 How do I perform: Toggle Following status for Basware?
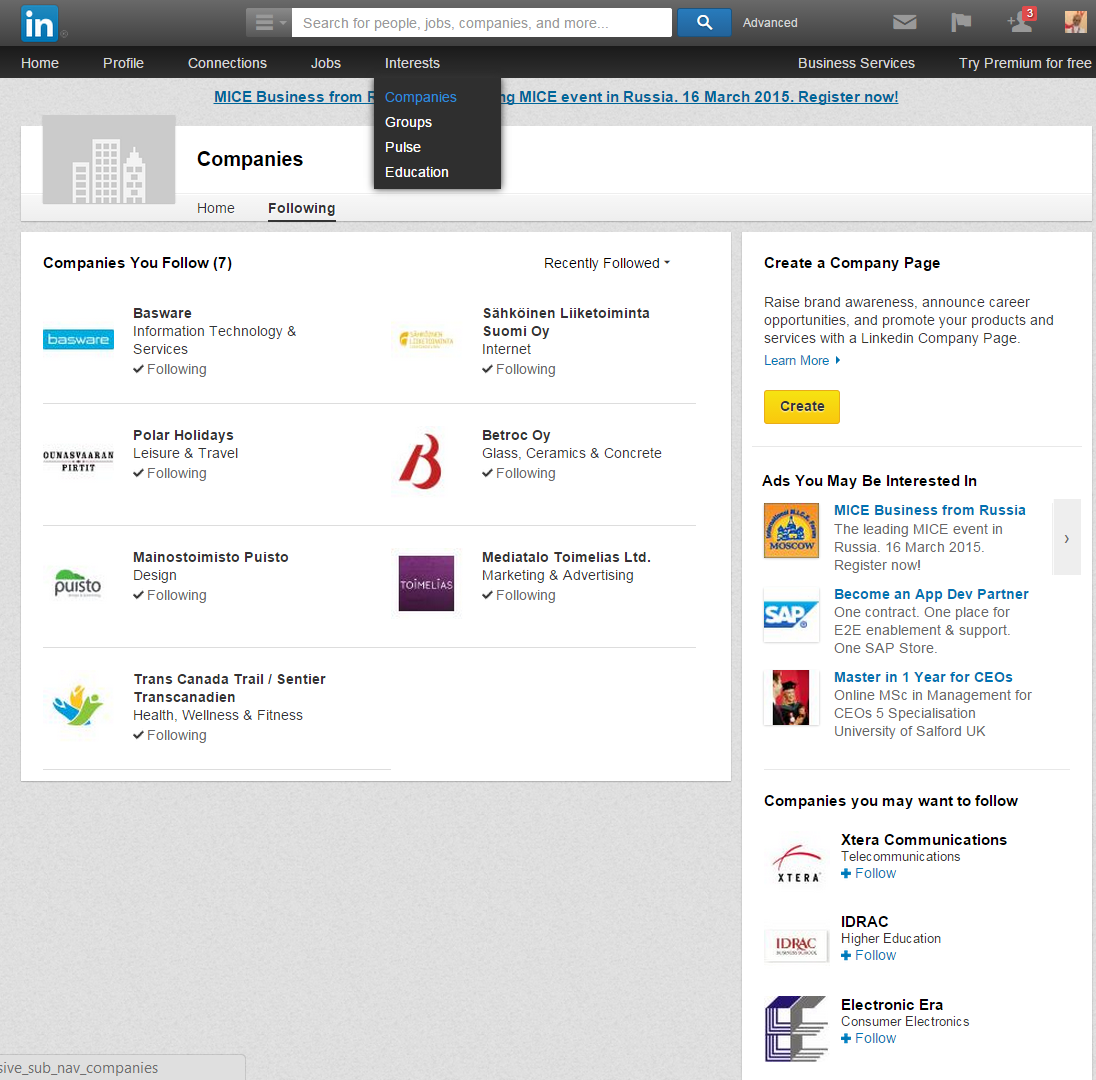(x=170, y=369)
